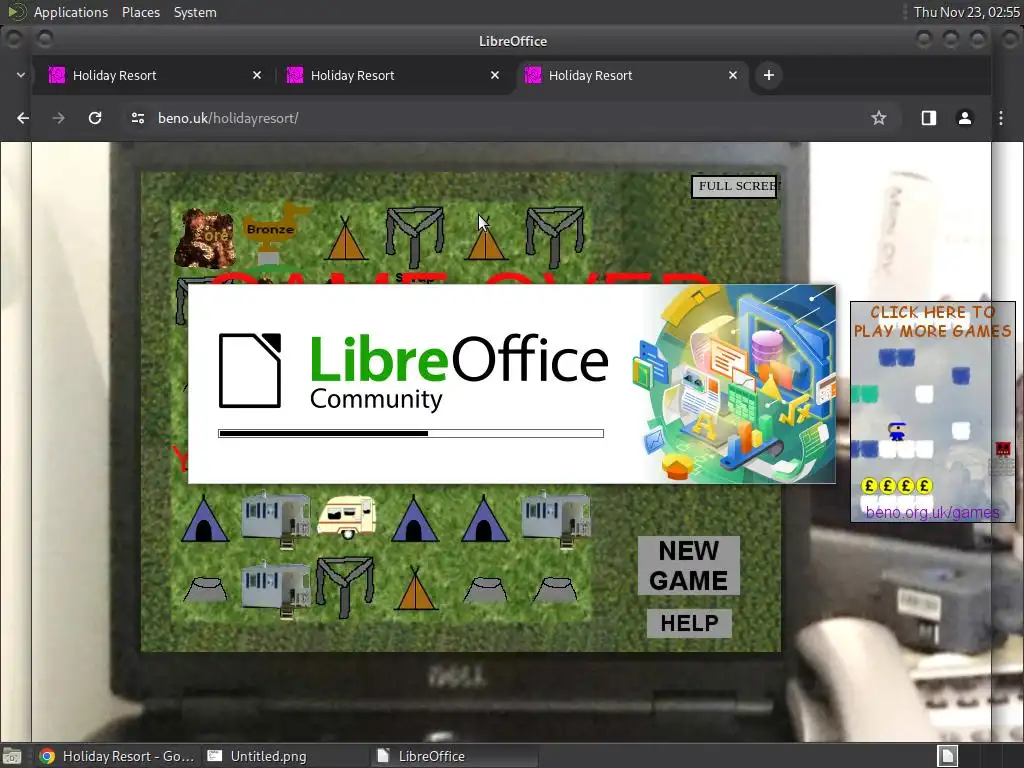Image resolution: width=1024 pixels, height=768 pixels.
Task: Open the System menu
Action: coord(195,12)
